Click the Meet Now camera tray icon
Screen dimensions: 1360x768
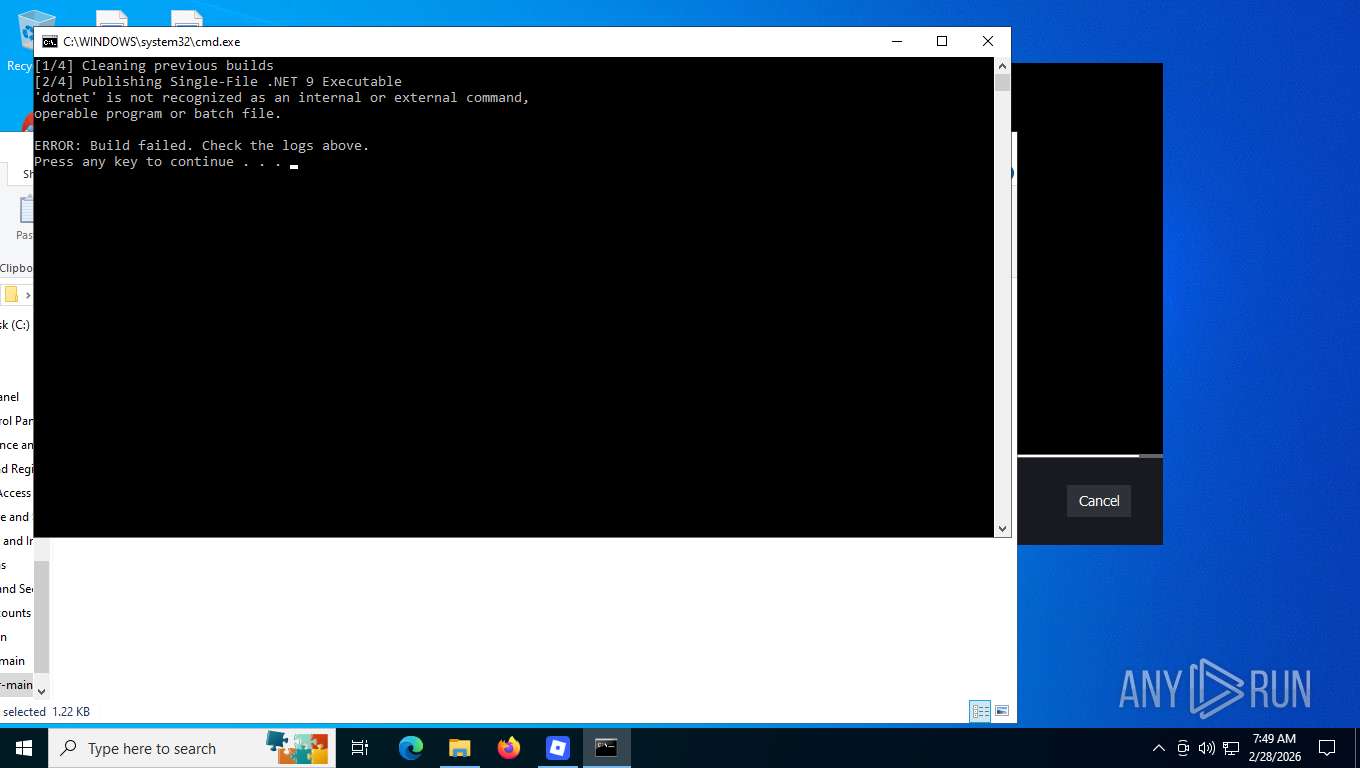[1183, 748]
